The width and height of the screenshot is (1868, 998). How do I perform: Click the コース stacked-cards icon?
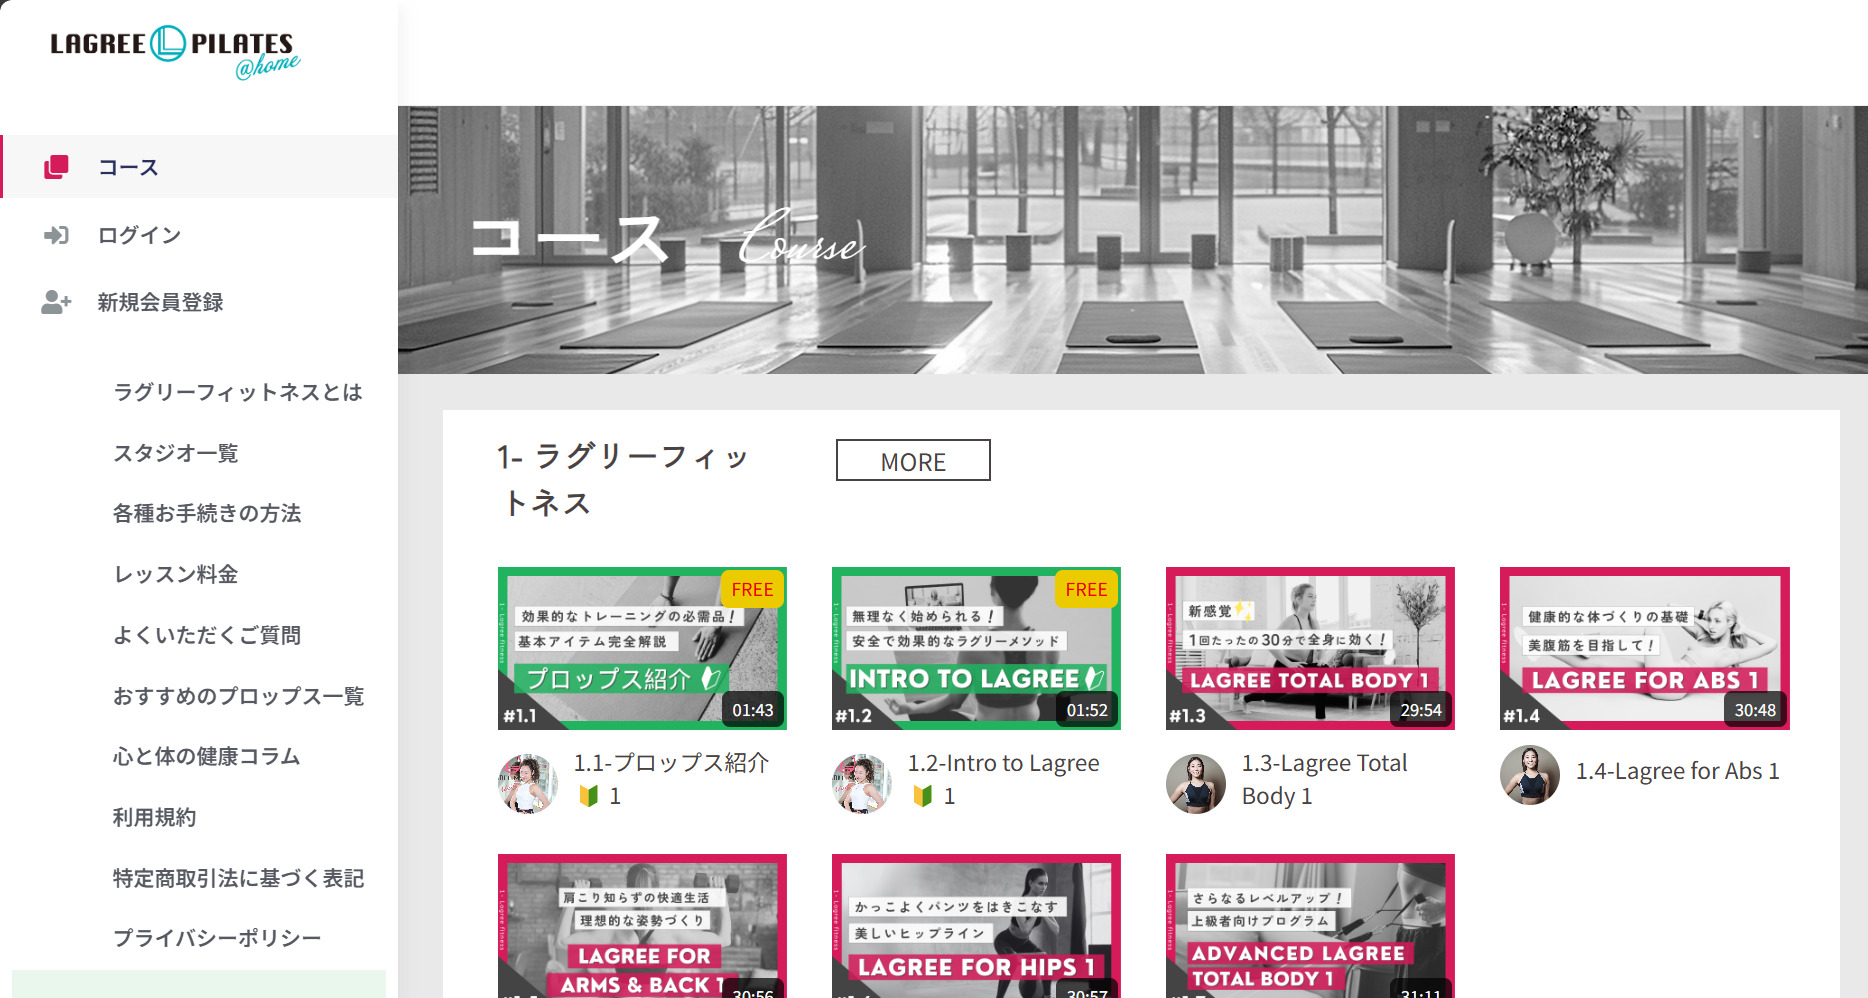point(56,167)
